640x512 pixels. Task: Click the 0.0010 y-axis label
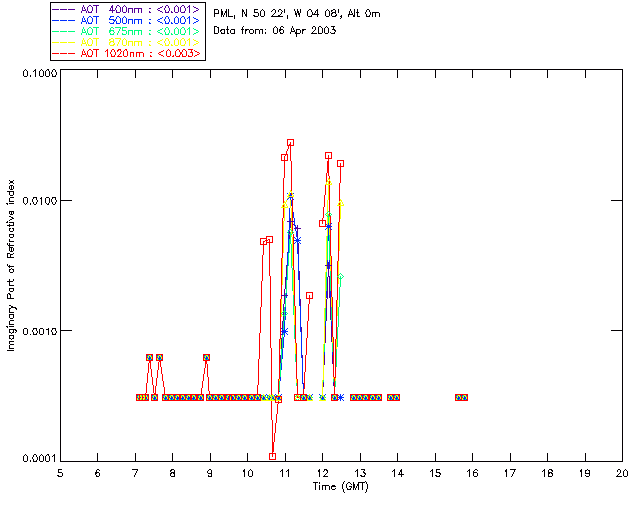(40, 331)
